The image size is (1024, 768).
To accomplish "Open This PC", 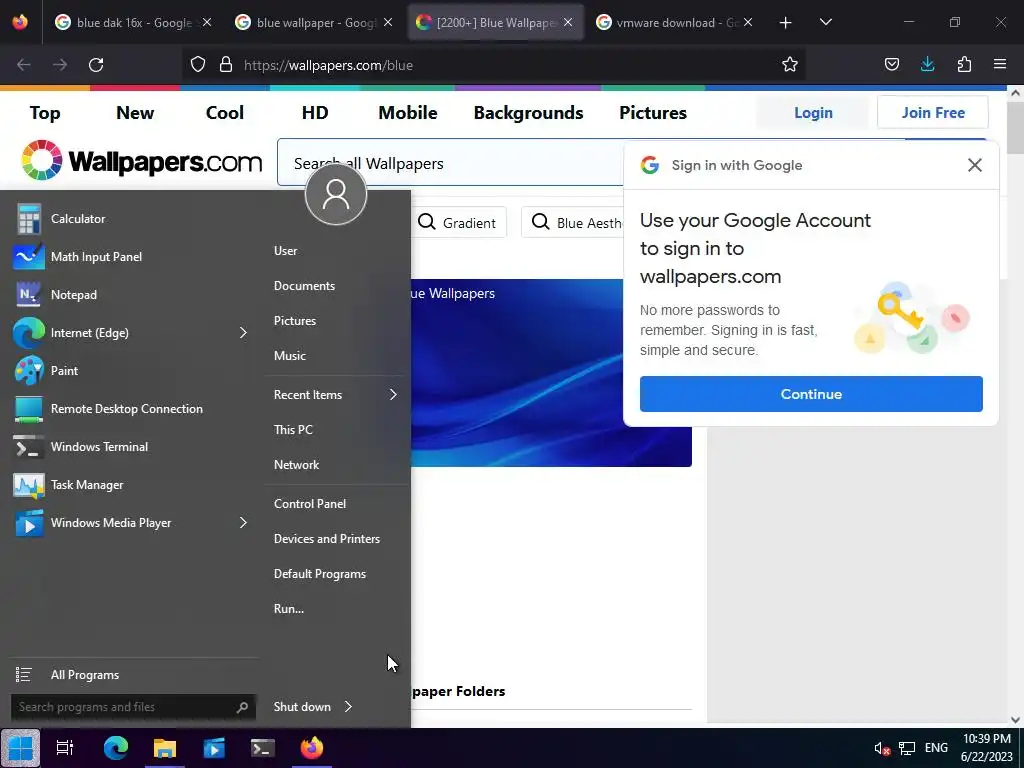I will tap(293, 430).
